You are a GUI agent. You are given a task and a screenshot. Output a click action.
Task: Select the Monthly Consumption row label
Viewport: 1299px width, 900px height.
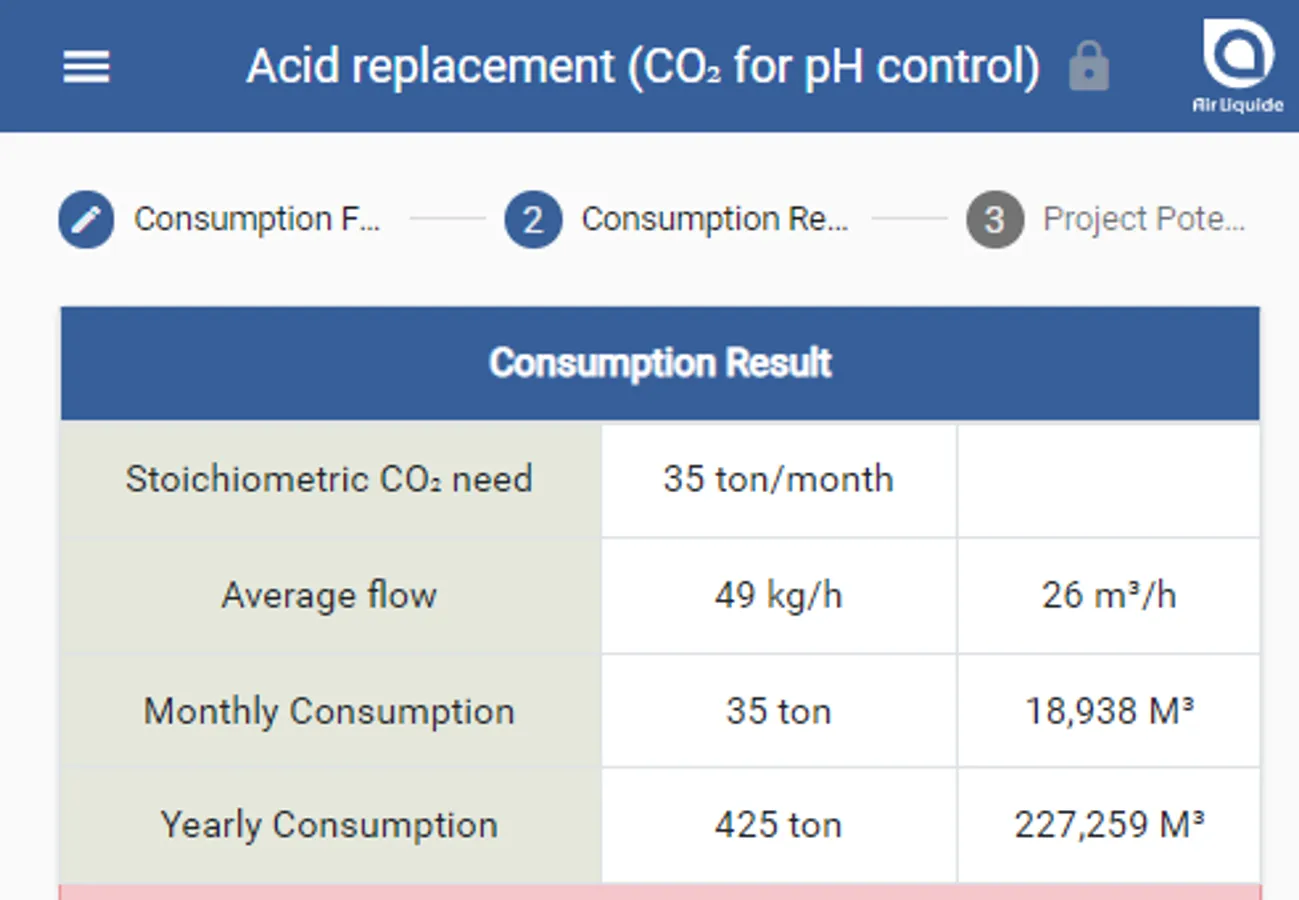[x=329, y=711]
